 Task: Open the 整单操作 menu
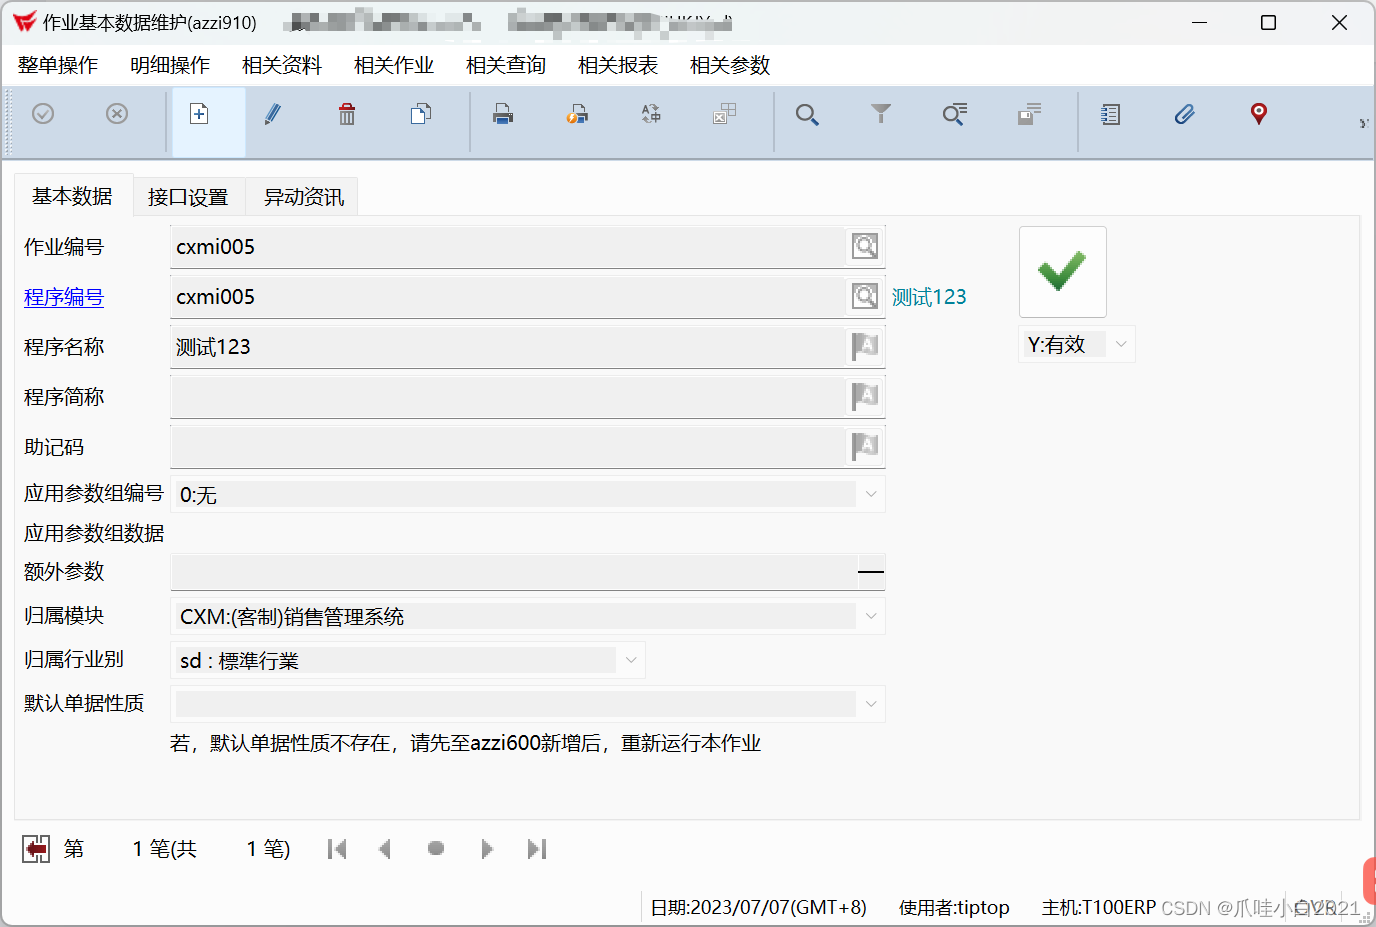pyautogui.click(x=58, y=65)
